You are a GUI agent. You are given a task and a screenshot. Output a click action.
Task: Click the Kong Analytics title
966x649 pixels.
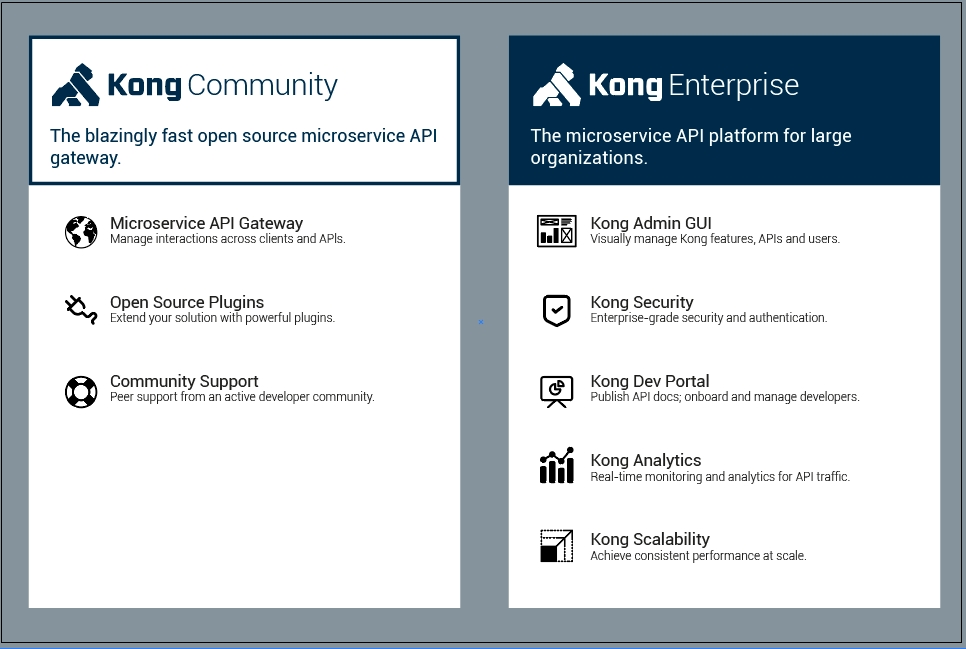pyautogui.click(x=646, y=460)
